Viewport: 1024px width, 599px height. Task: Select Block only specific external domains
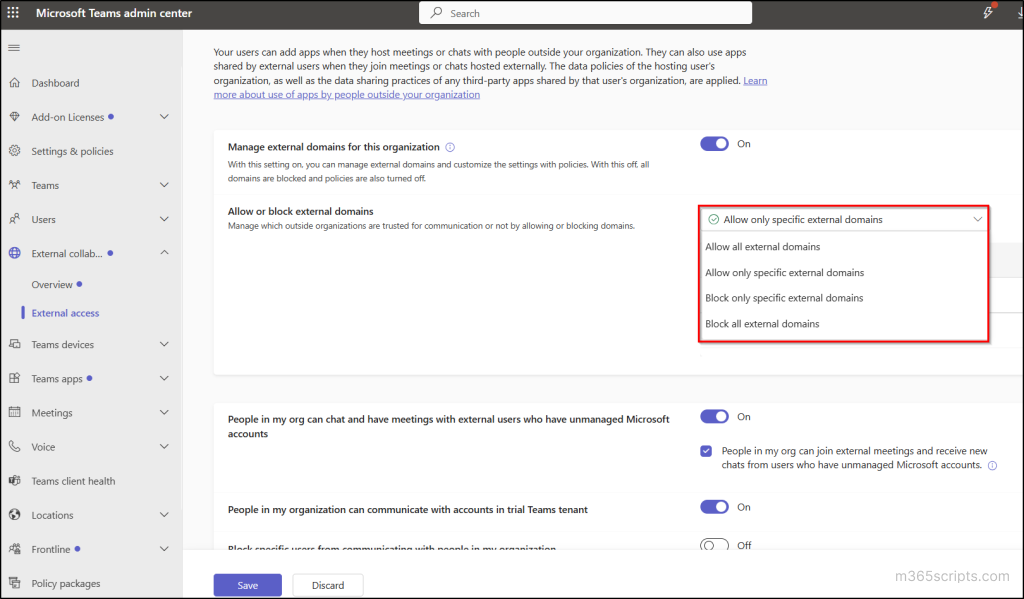[843, 298]
